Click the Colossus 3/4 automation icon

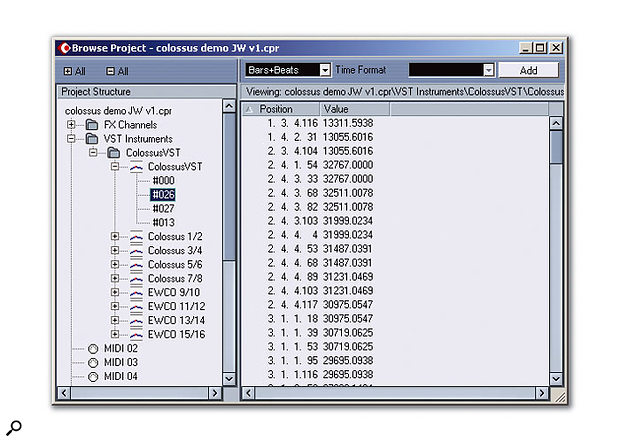pyautogui.click(x=136, y=250)
